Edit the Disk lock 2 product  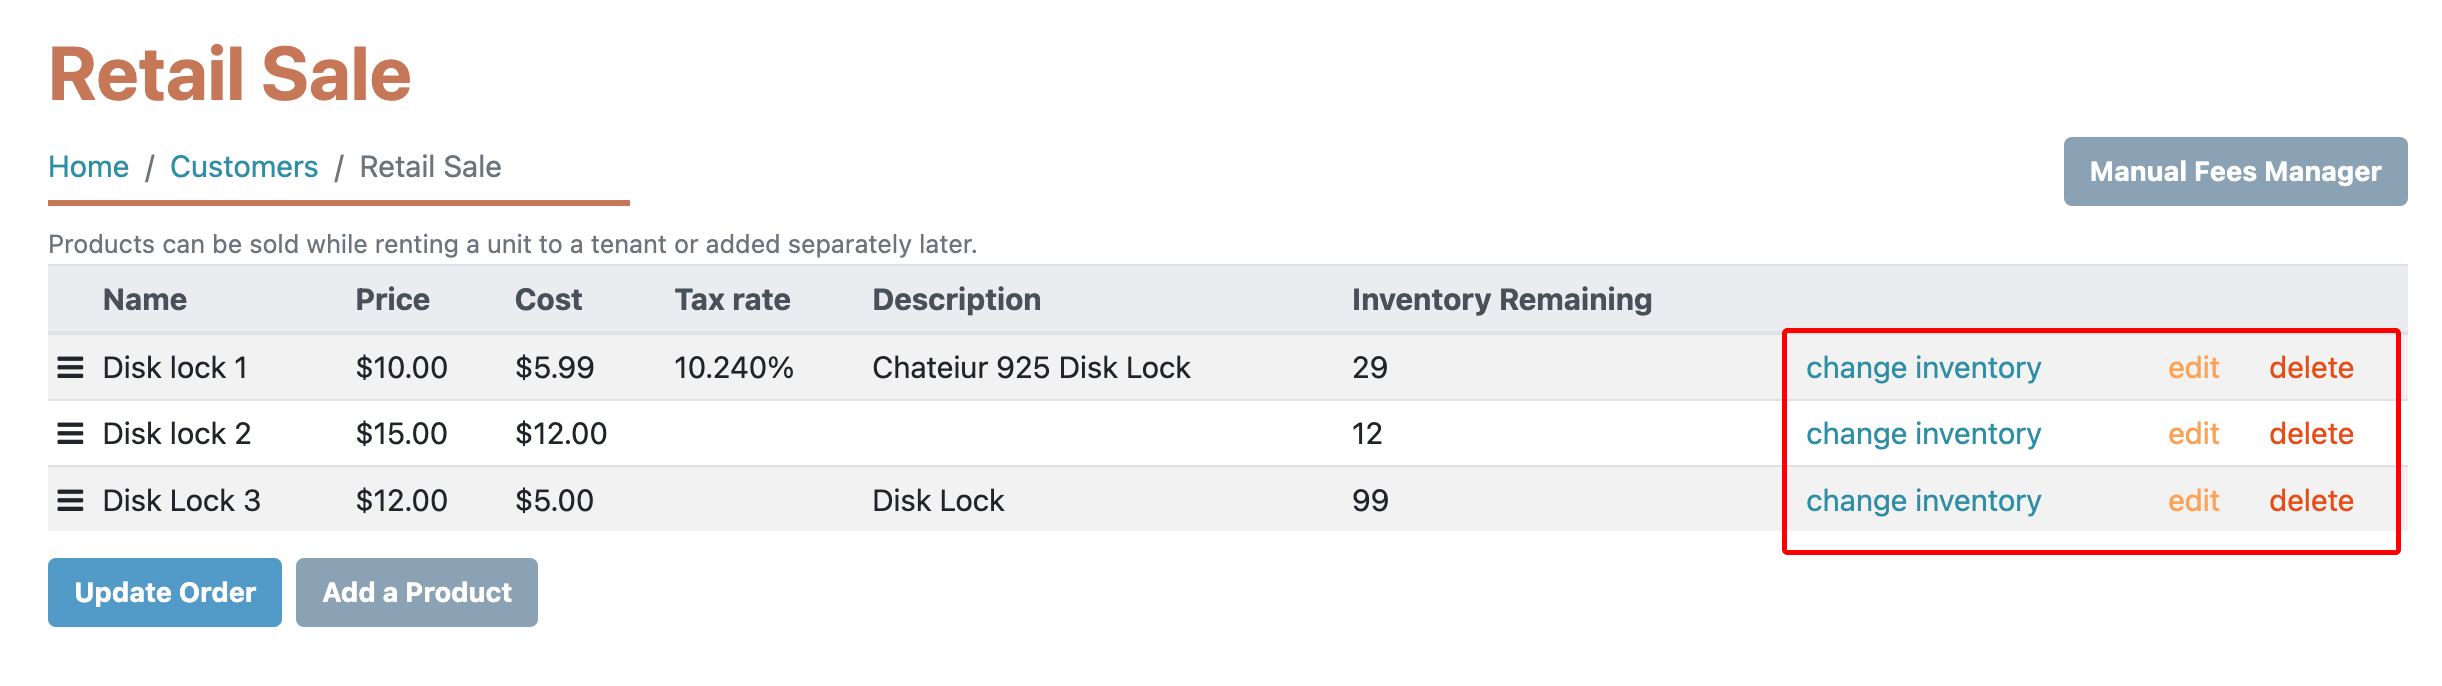click(2193, 434)
